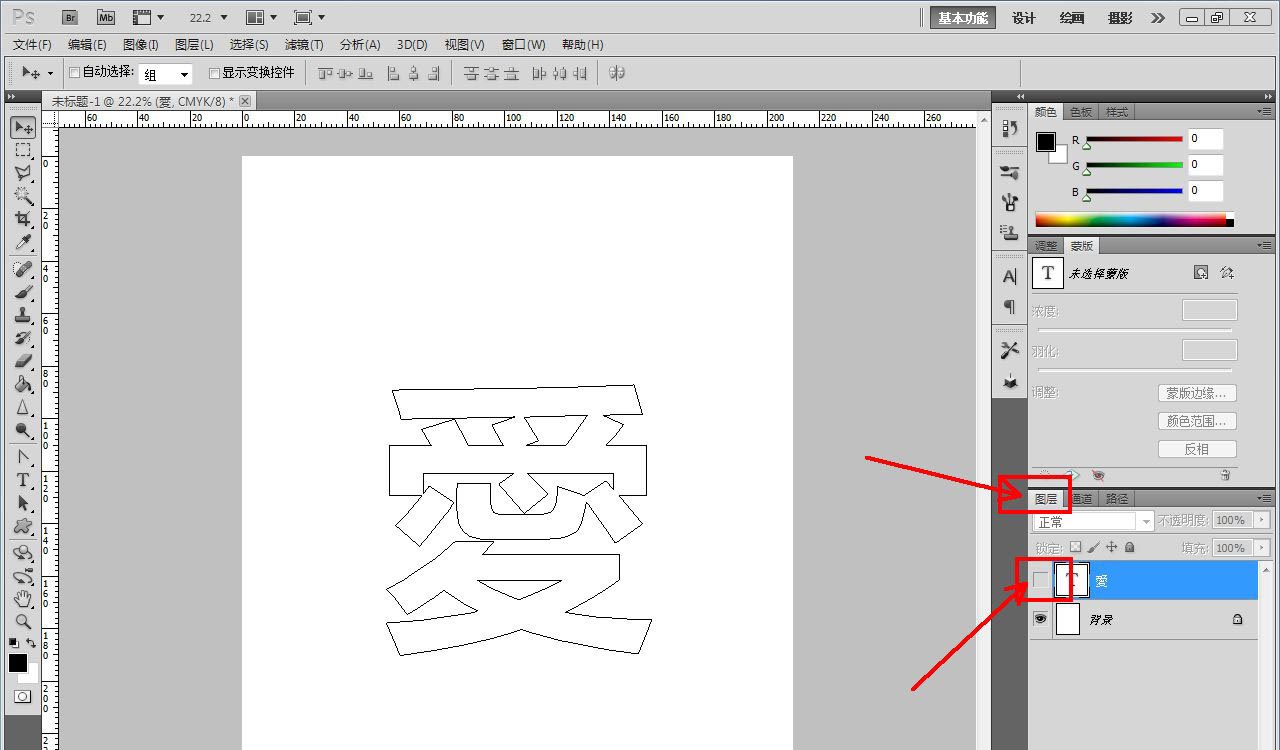The width and height of the screenshot is (1280, 750).
Task: Open the Paragraph panel icon
Action: coord(1009,307)
